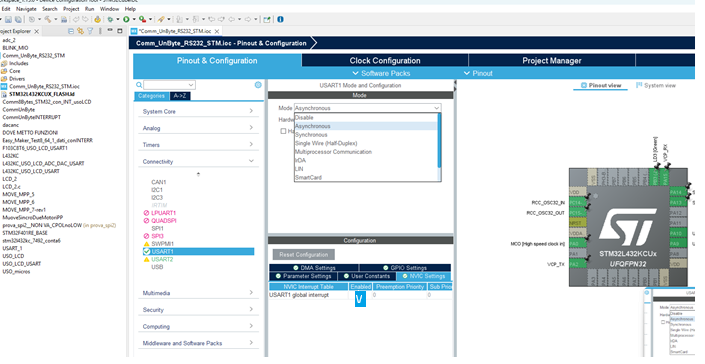Open Project Explorer view menu dots
The image size is (705, 364).
[x=100, y=31]
